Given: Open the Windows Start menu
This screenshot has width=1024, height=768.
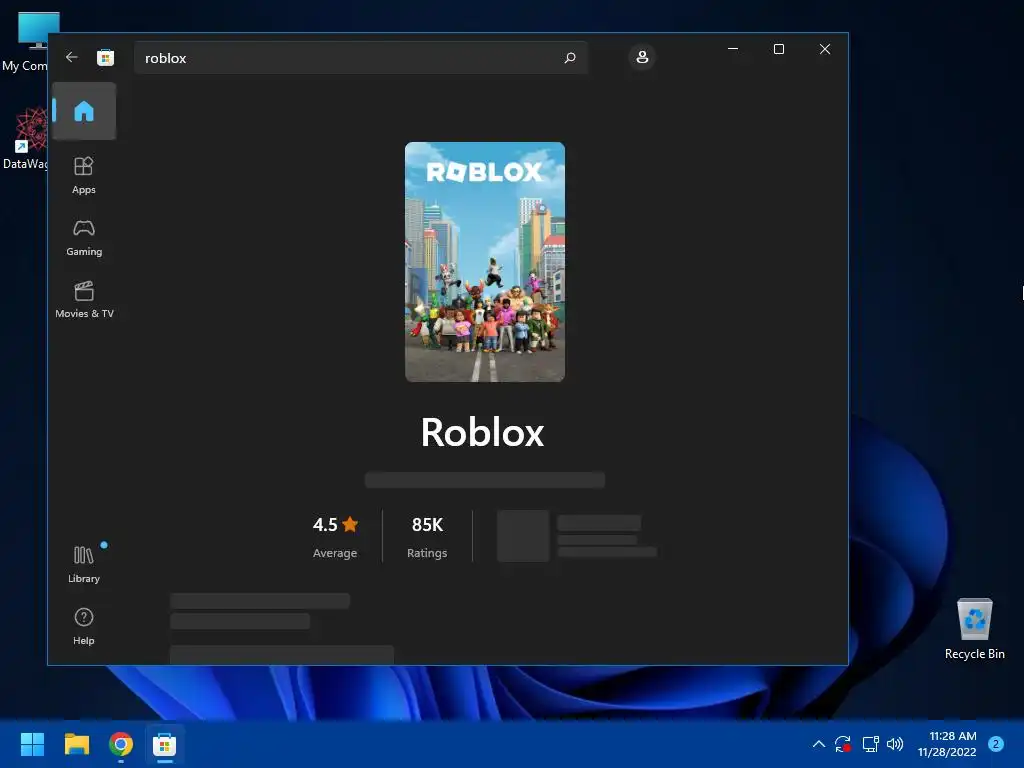Looking at the screenshot, I should pos(32,744).
